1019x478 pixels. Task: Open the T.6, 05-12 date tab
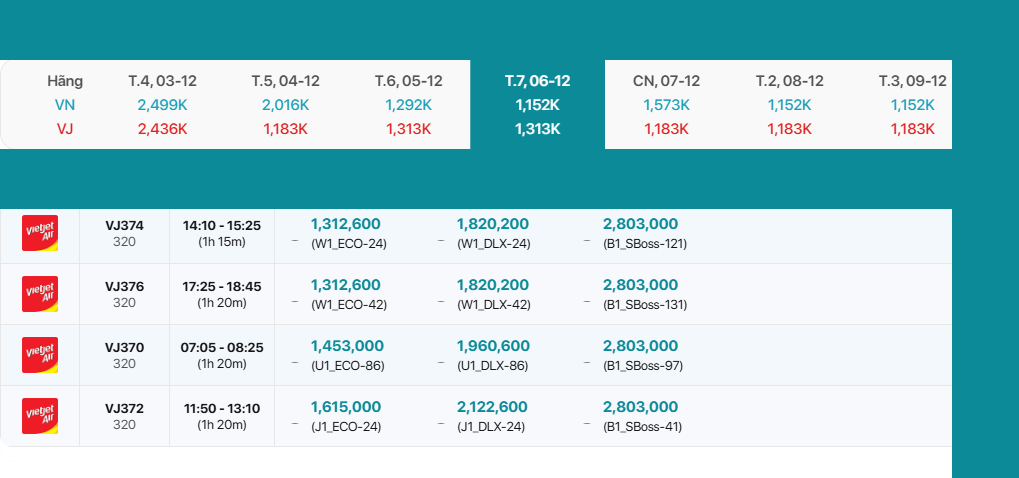pos(408,104)
